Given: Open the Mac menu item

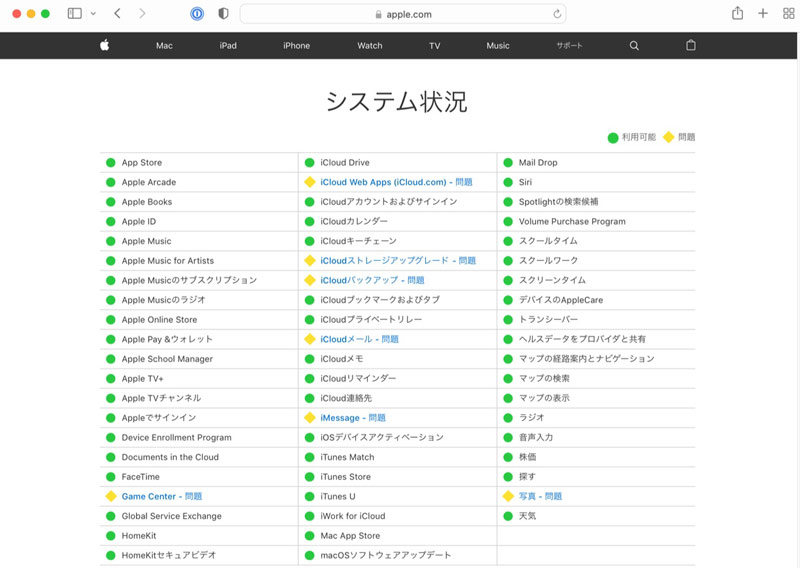Looking at the screenshot, I should (164, 45).
